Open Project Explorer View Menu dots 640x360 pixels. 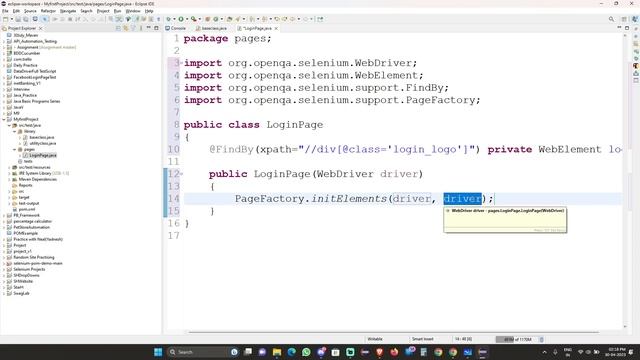click(141, 28)
